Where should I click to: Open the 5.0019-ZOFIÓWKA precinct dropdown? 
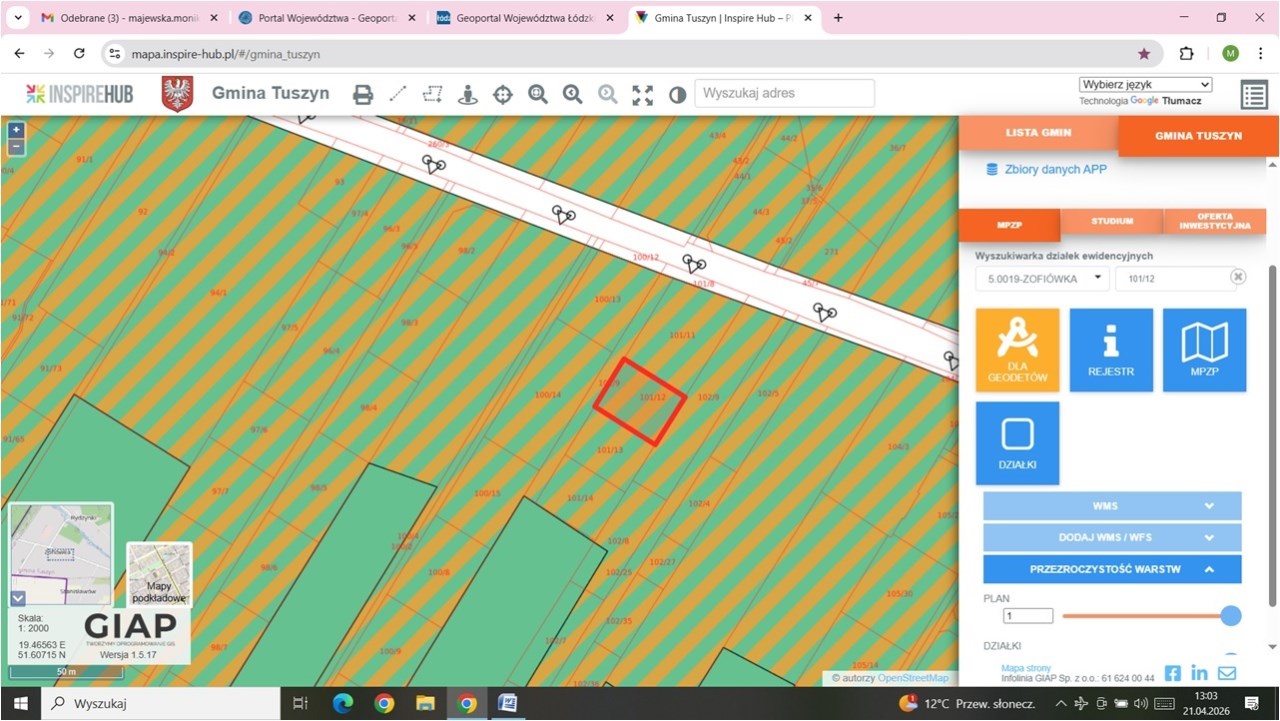1042,278
